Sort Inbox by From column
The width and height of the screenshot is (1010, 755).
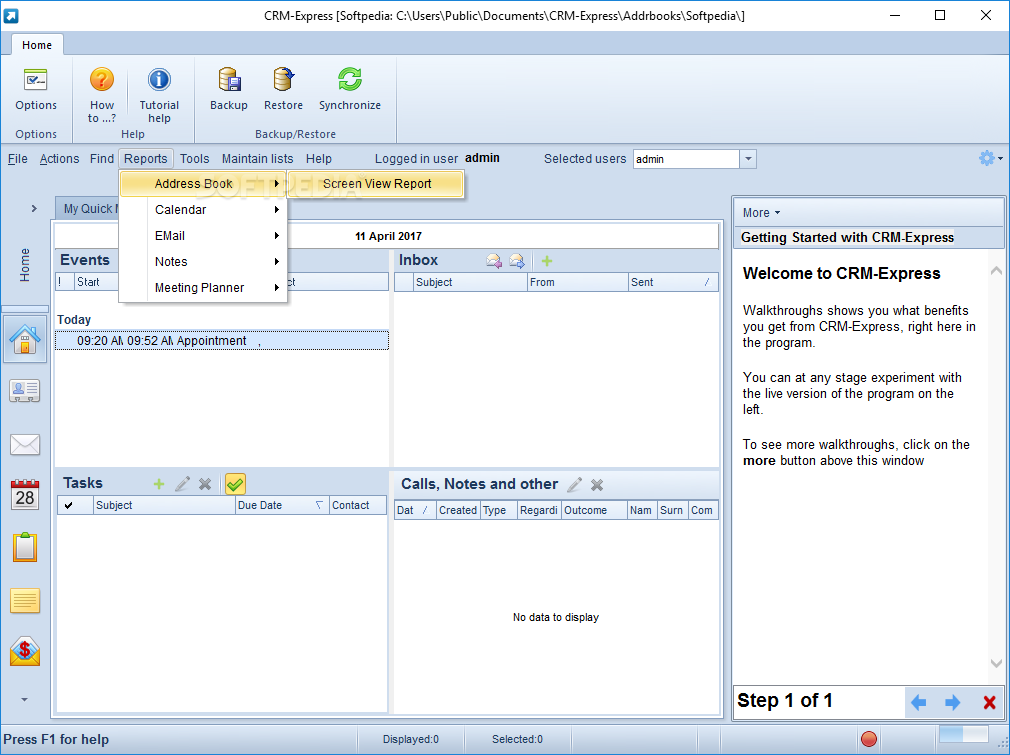577,282
